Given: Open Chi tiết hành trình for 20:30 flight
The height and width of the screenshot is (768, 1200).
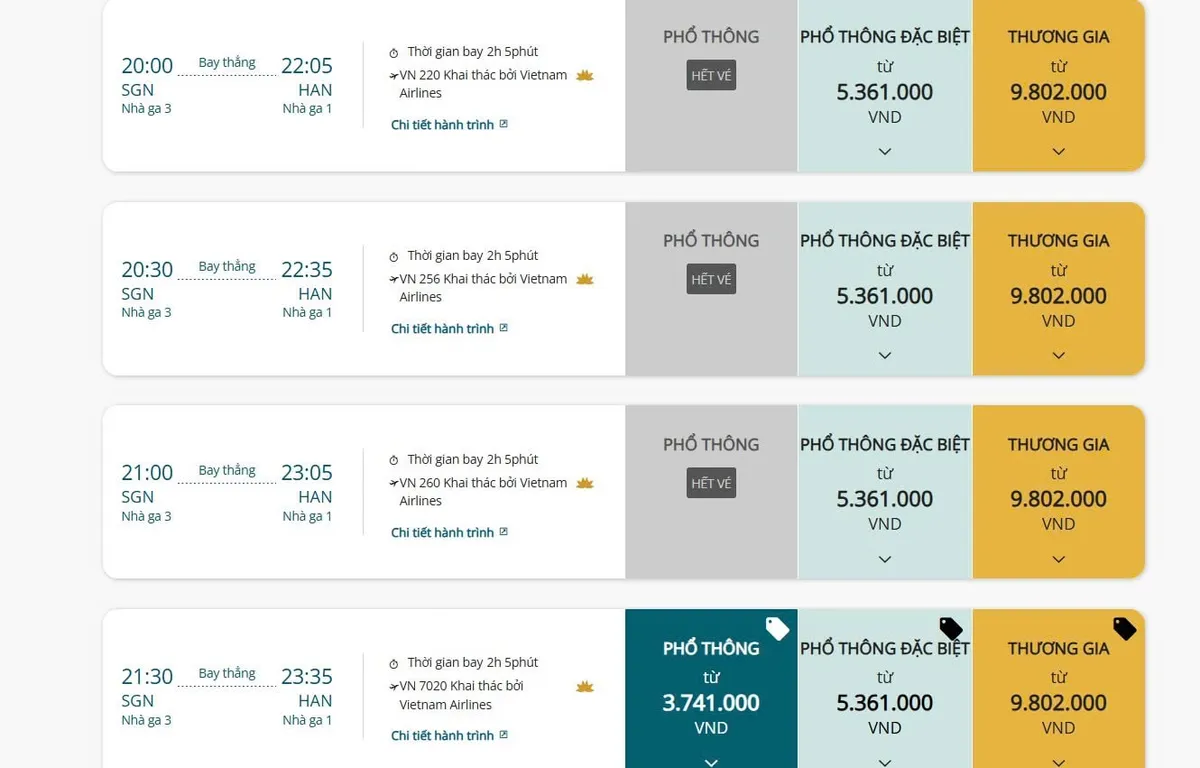Looking at the screenshot, I should pyautogui.click(x=443, y=329).
